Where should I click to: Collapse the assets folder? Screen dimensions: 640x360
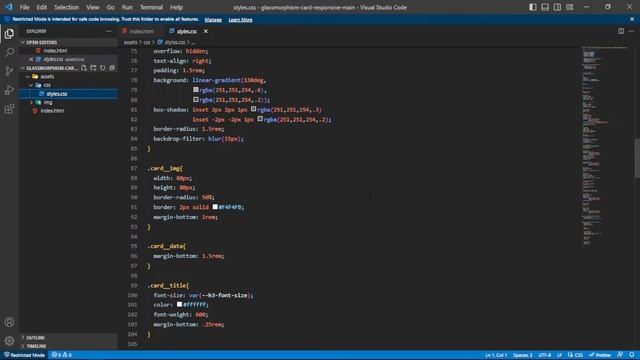click(x=28, y=76)
